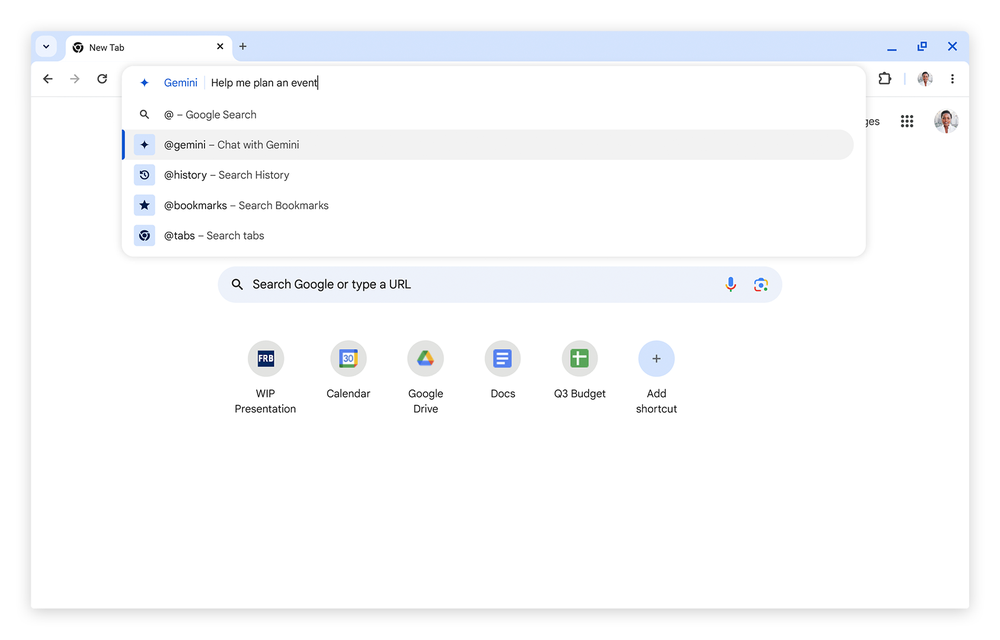Image resolution: width=1000 pixels, height=640 pixels.
Task: Click the Gemini sparkle icon in address bar
Action: pos(145,83)
